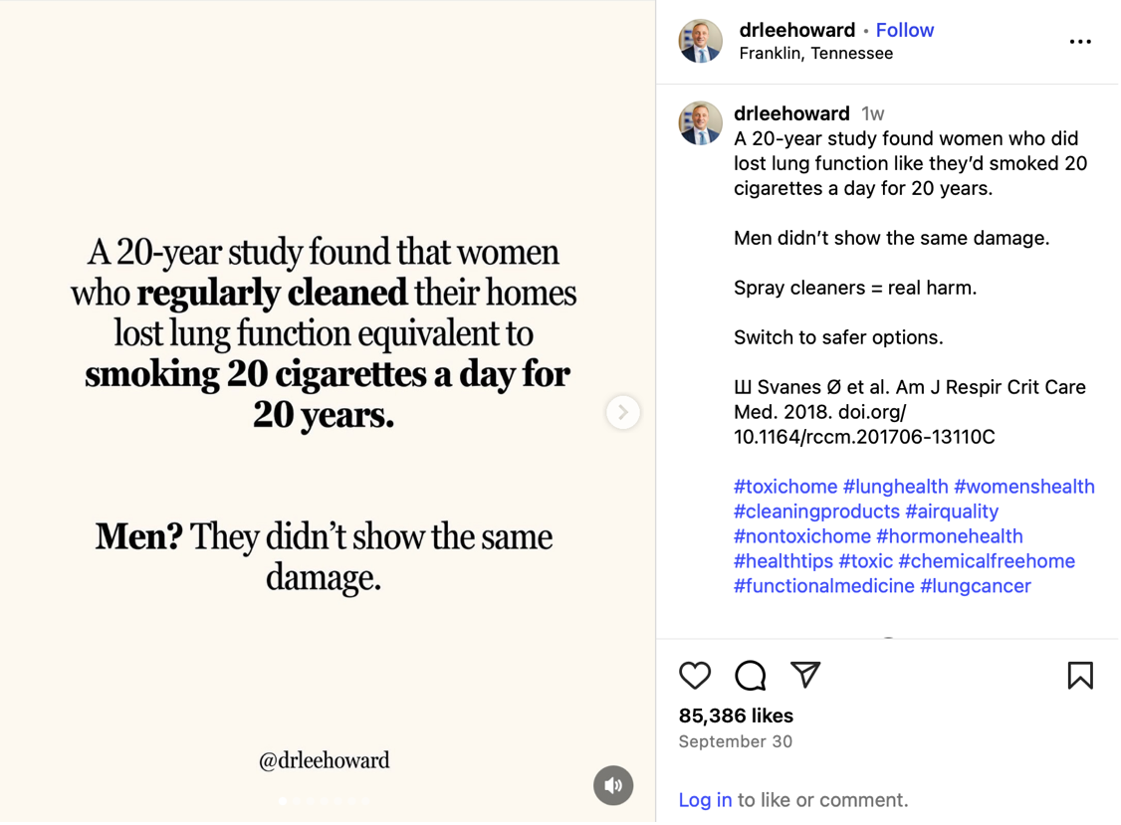Open the #lunghealth hashtag

895,487
